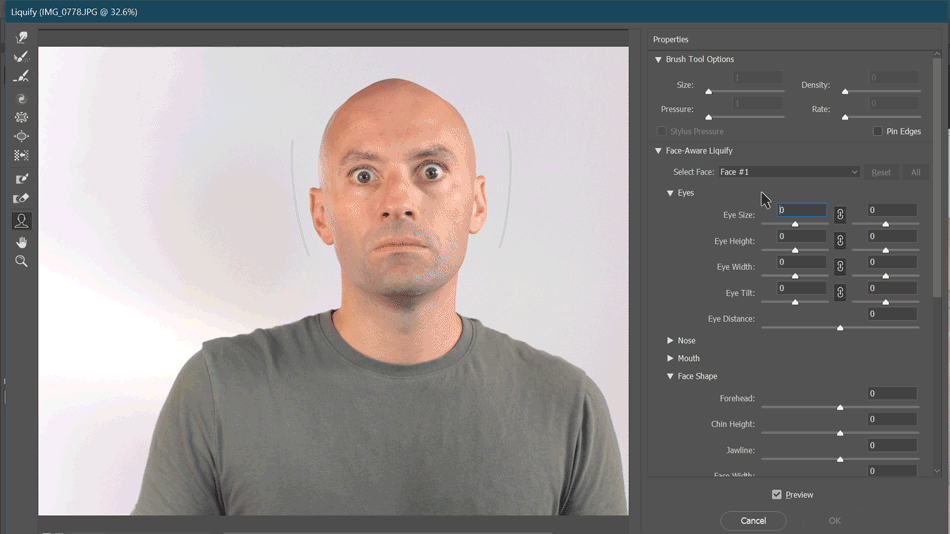Viewport: 950px width, 534px height.
Task: Click the right Eye Size input field
Action: [892, 210]
